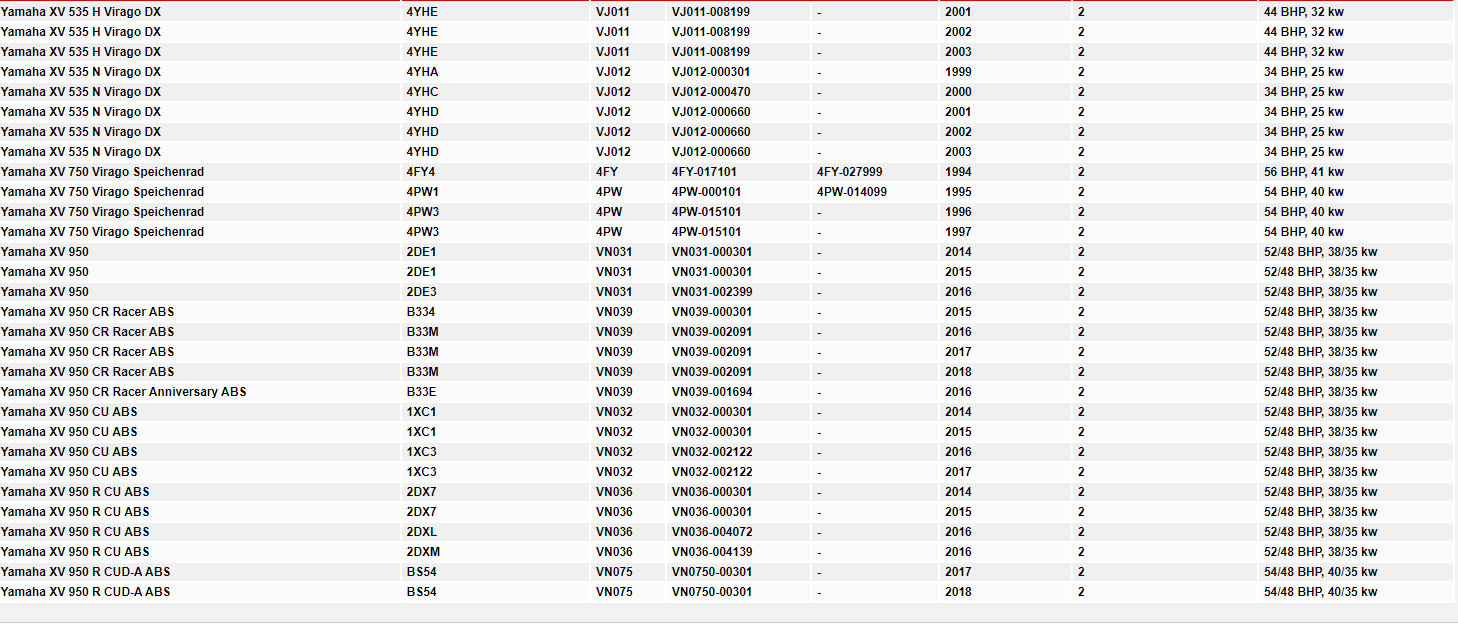Viewport: 1458px width, 624px height.
Task: Click frame number VN039-001694
Action: [x=711, y=392]
